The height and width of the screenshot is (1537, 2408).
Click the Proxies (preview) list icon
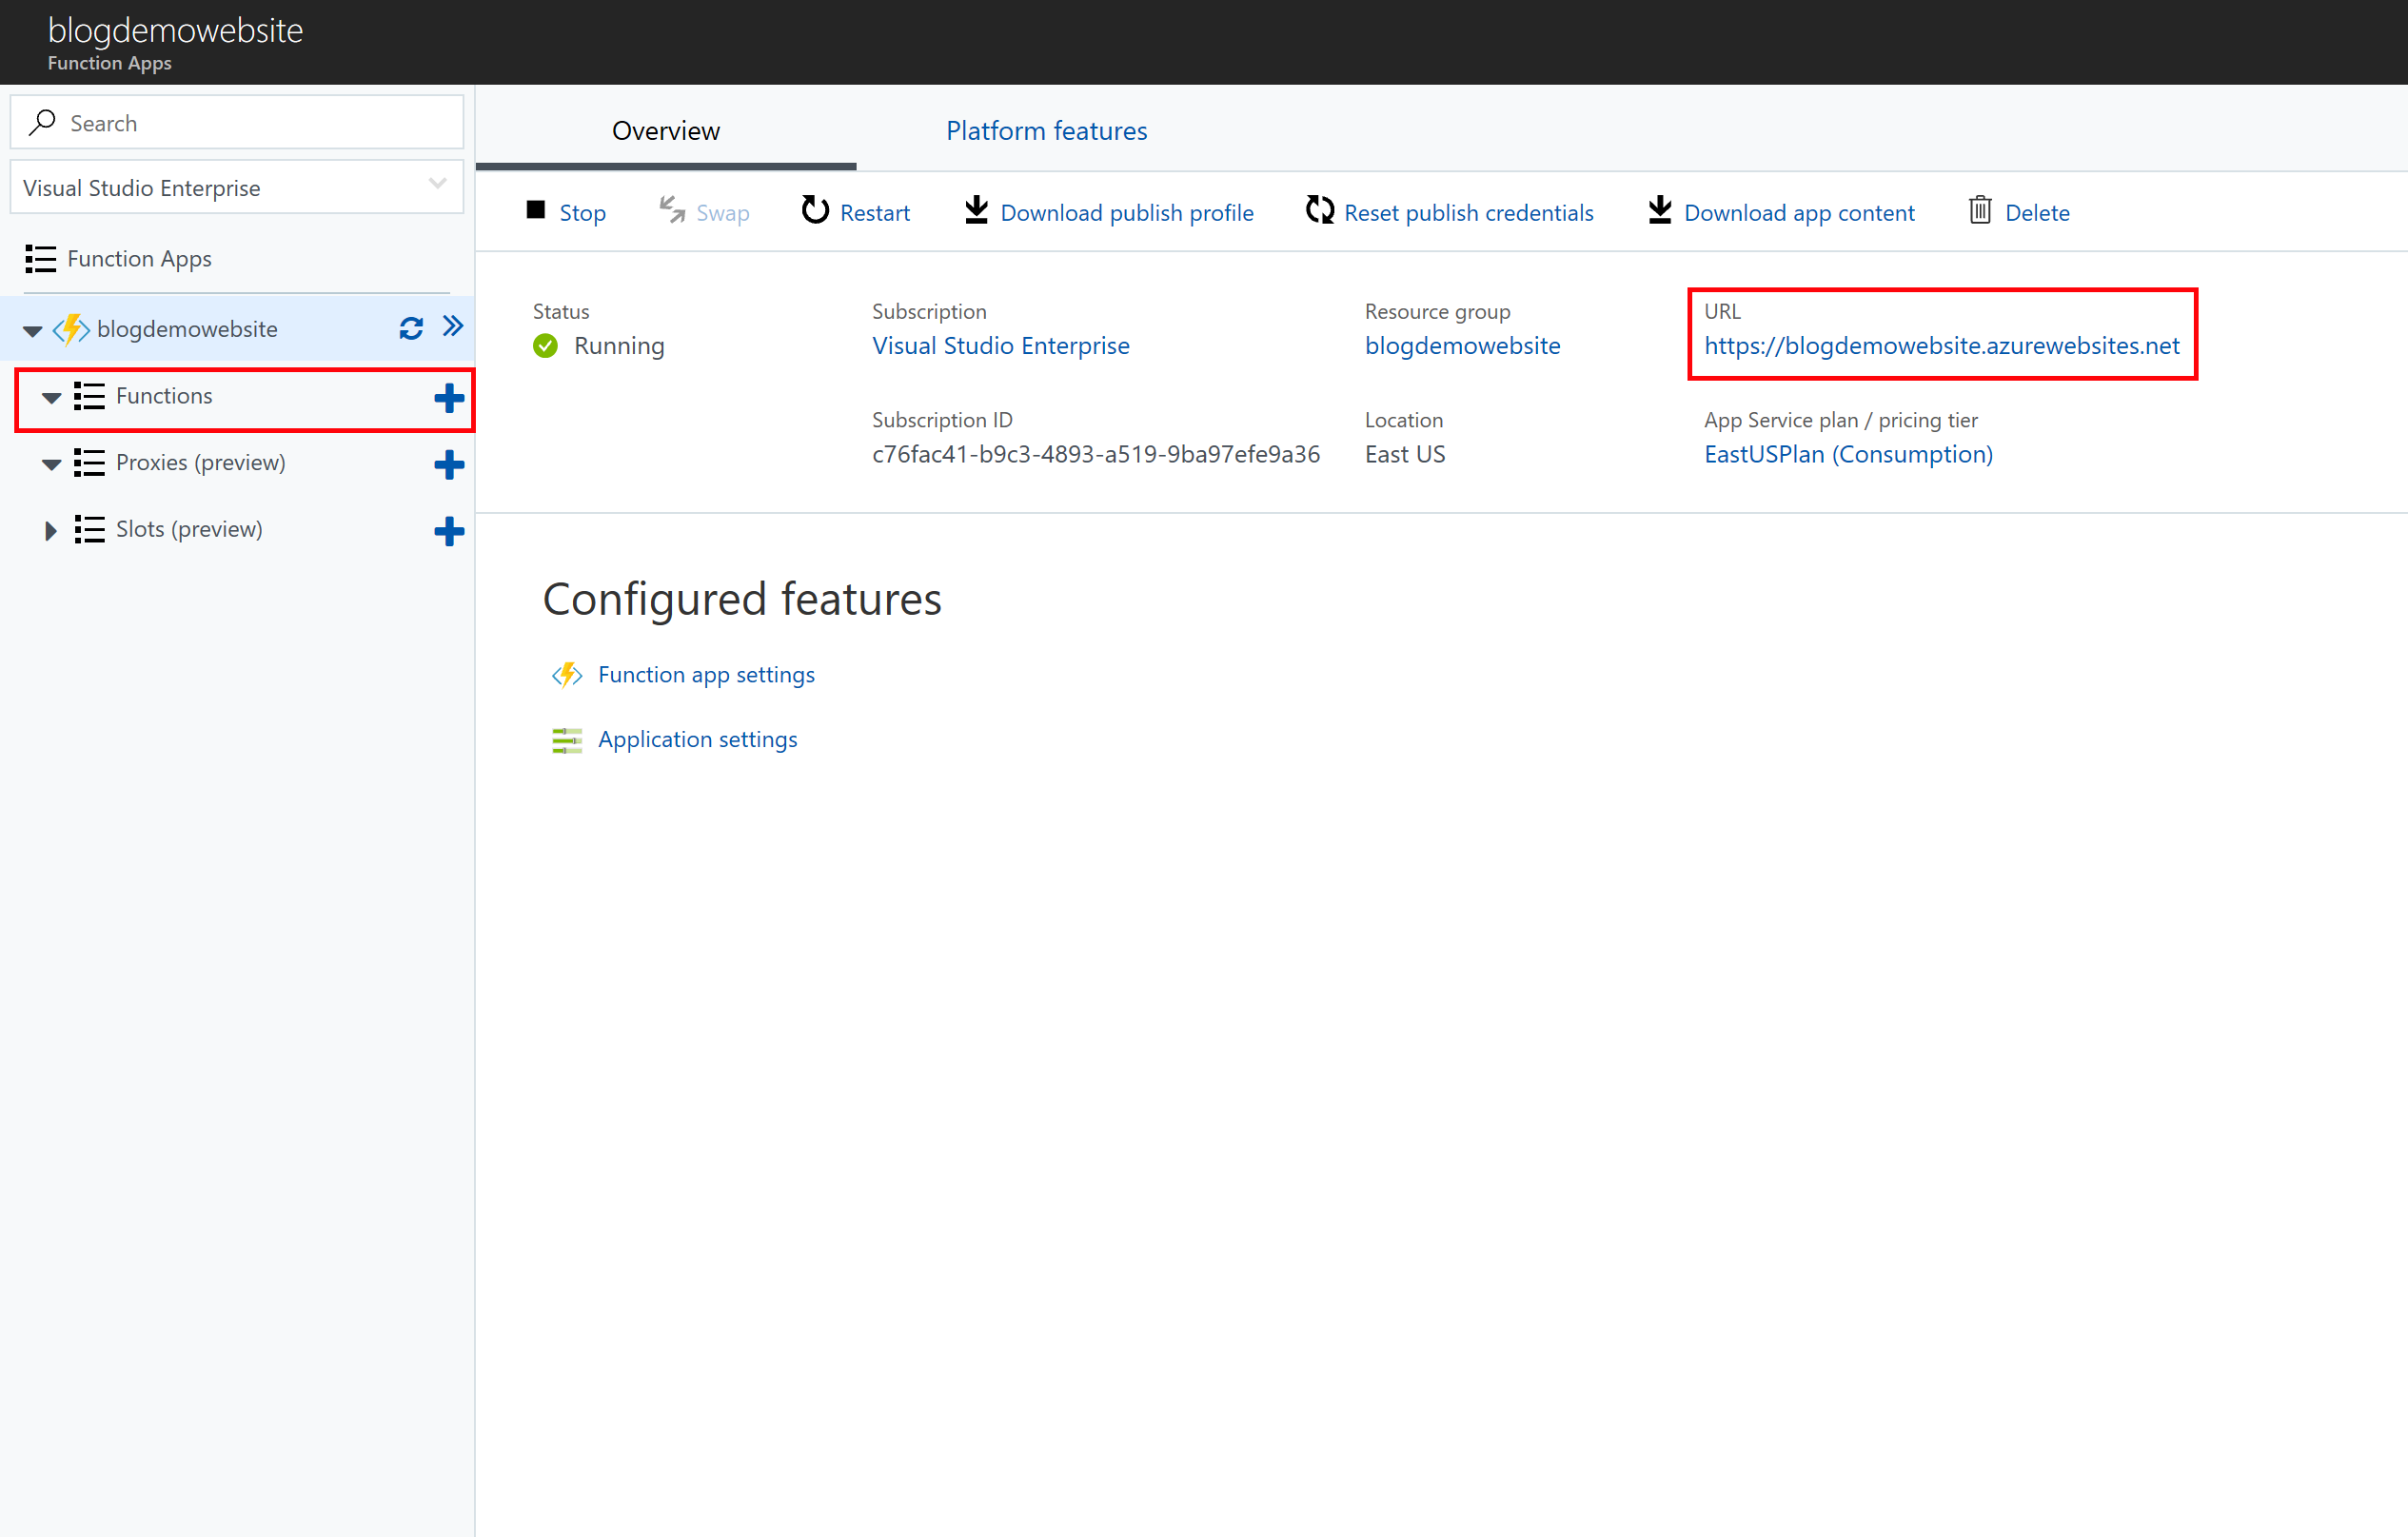click(89, 463)
